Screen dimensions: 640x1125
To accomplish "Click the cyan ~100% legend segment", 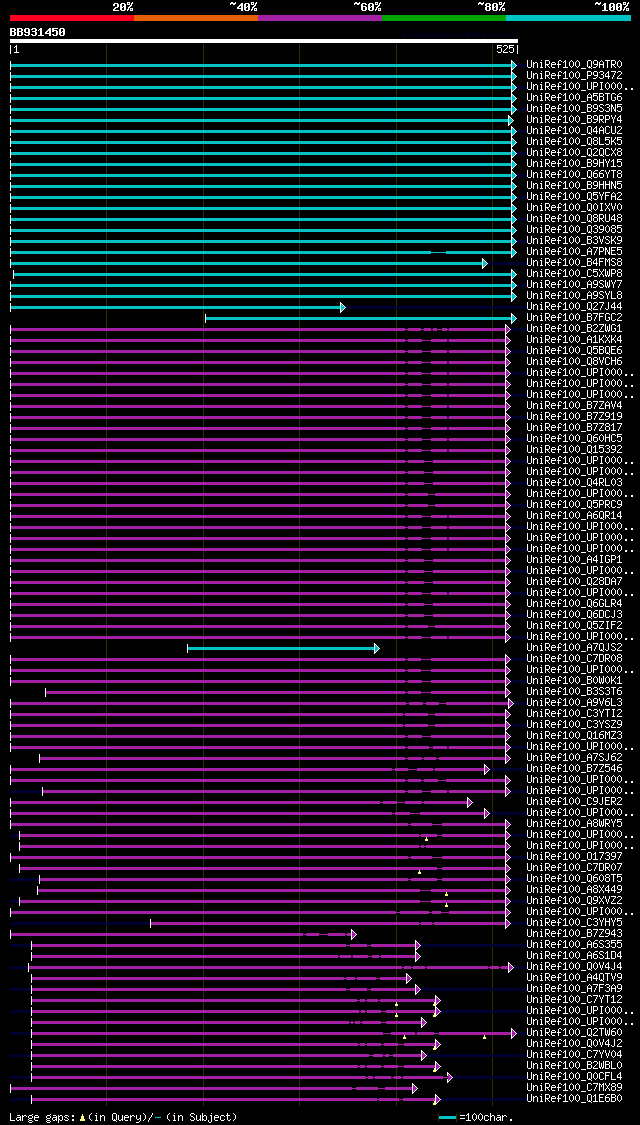I will 568,17.
